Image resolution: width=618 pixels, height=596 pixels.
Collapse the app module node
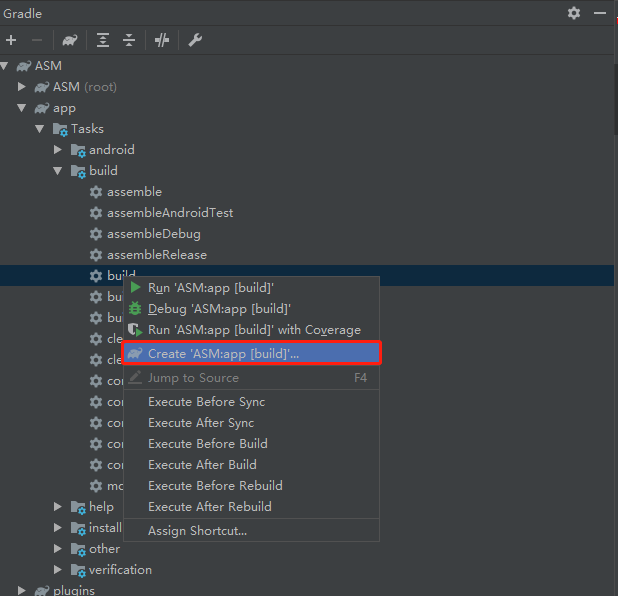click(x=22, y=108)
